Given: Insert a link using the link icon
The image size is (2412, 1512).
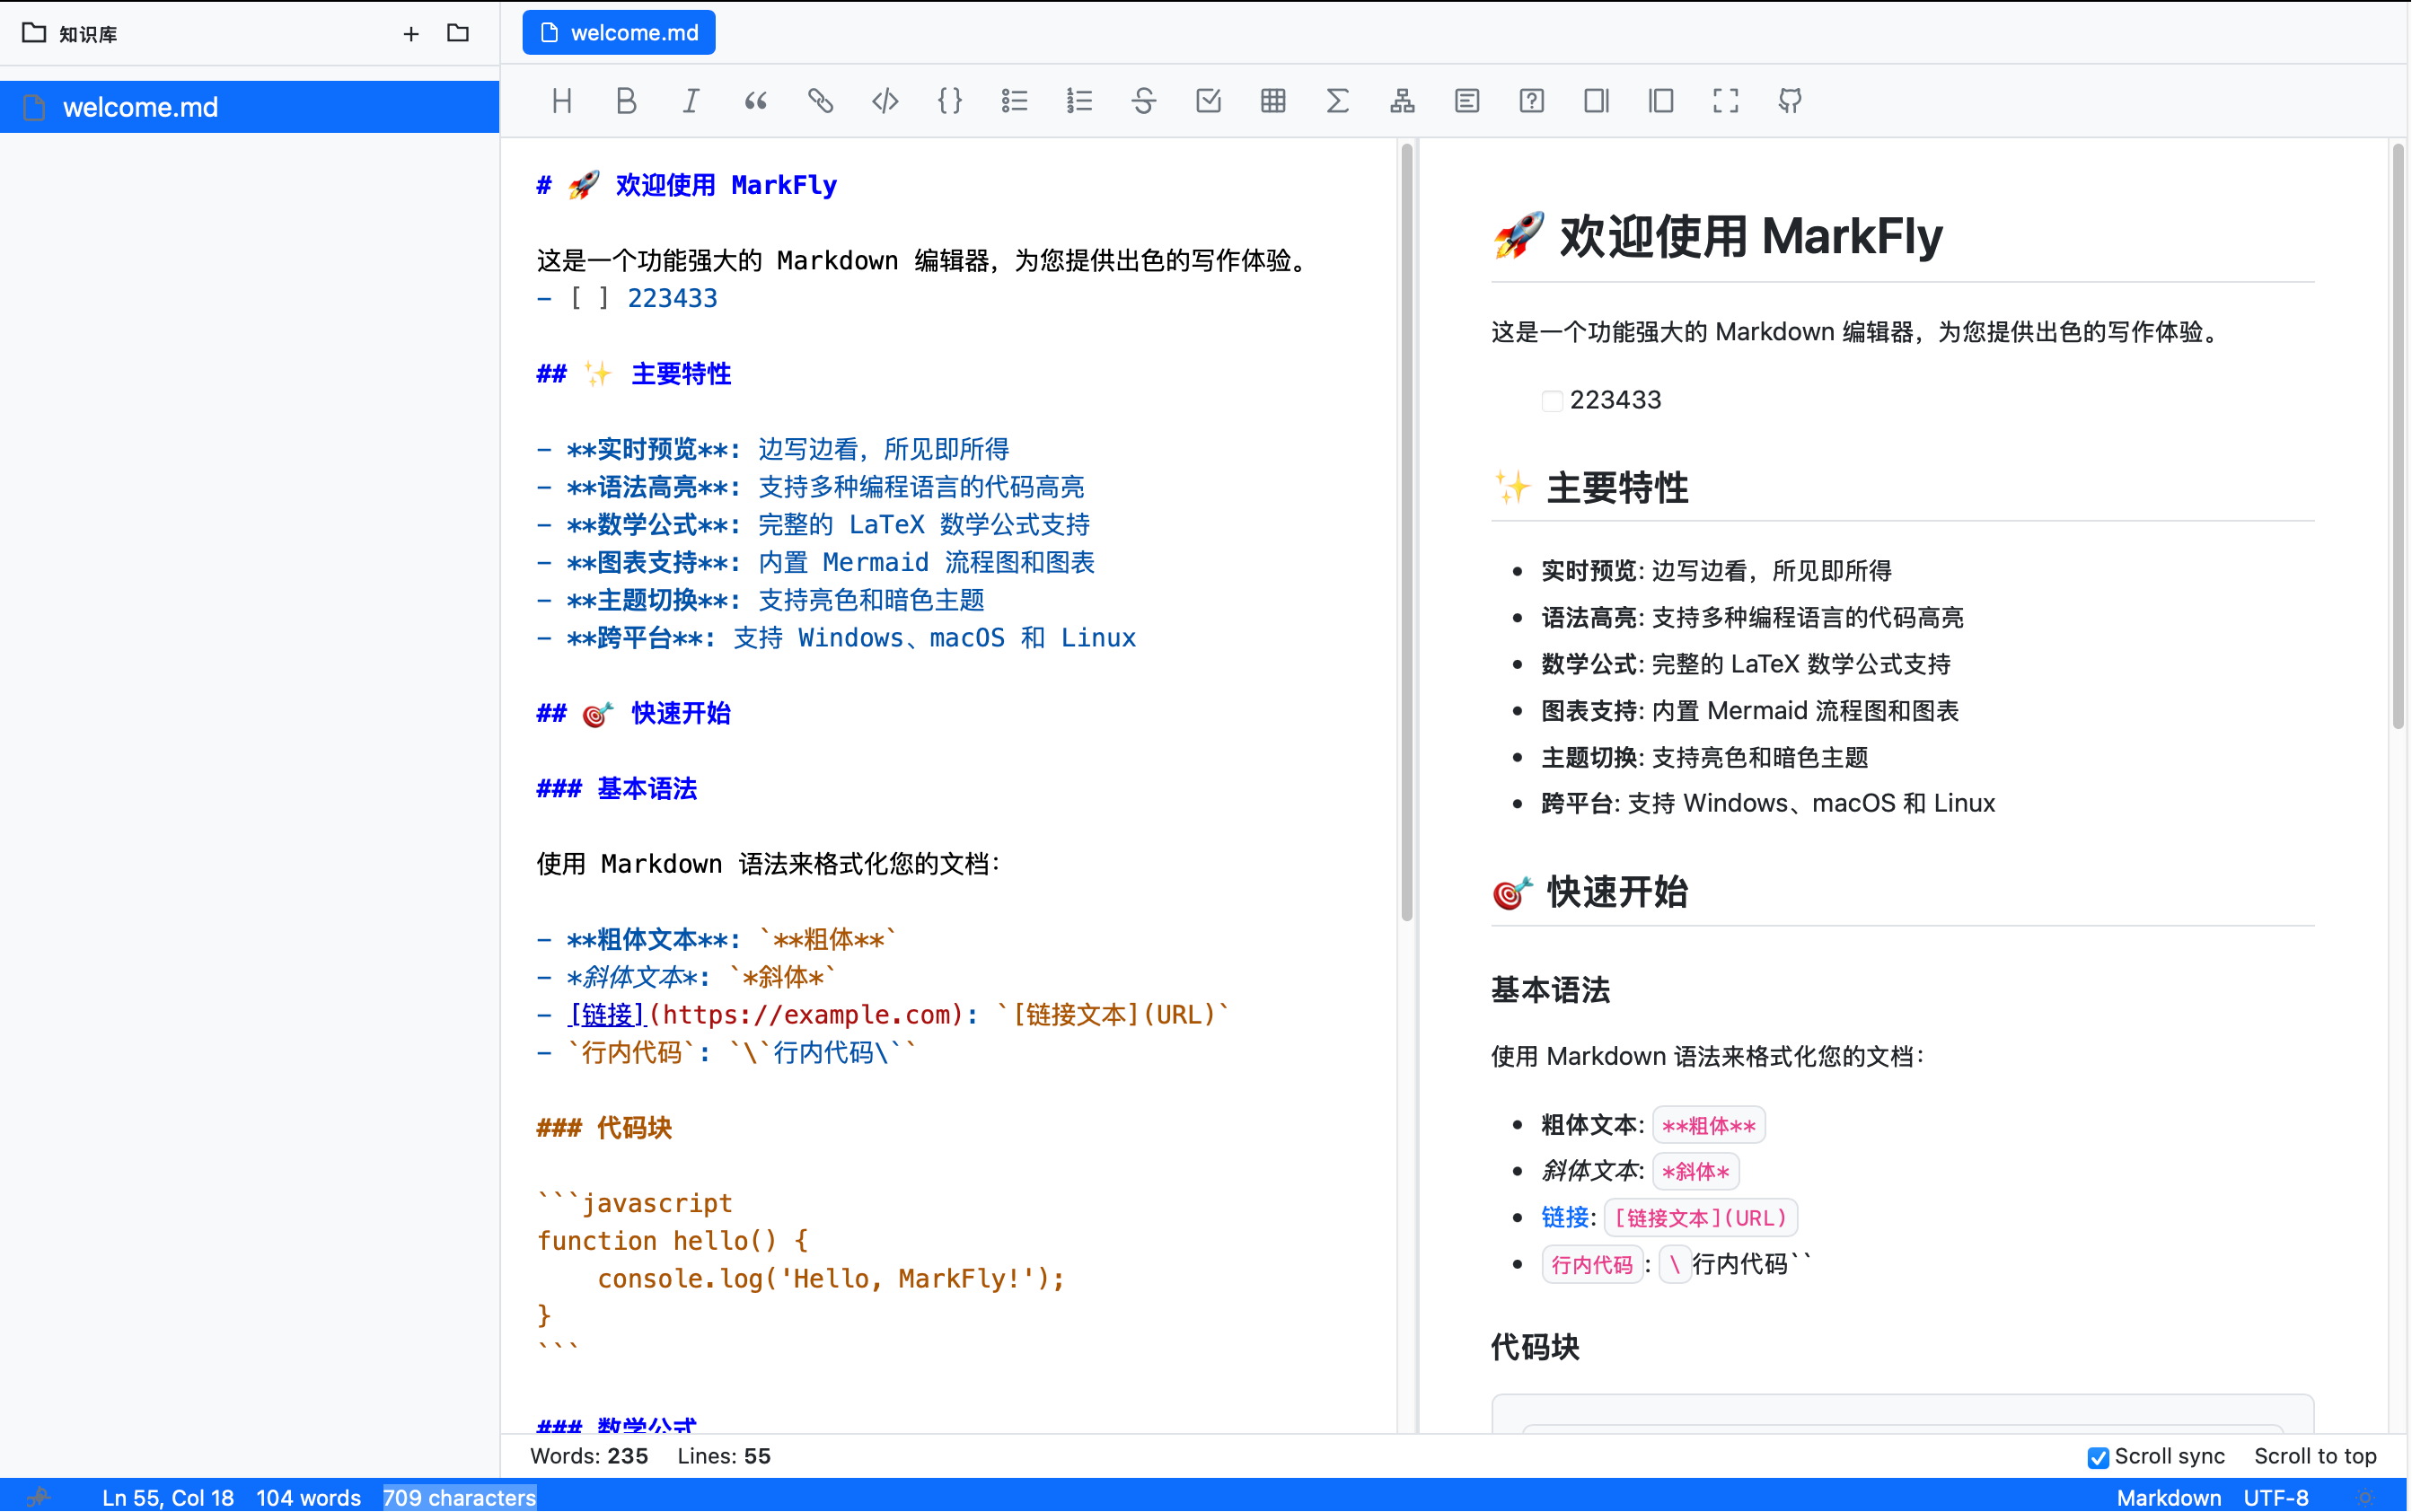Looking at the screenshot, I should pos(821,100).
